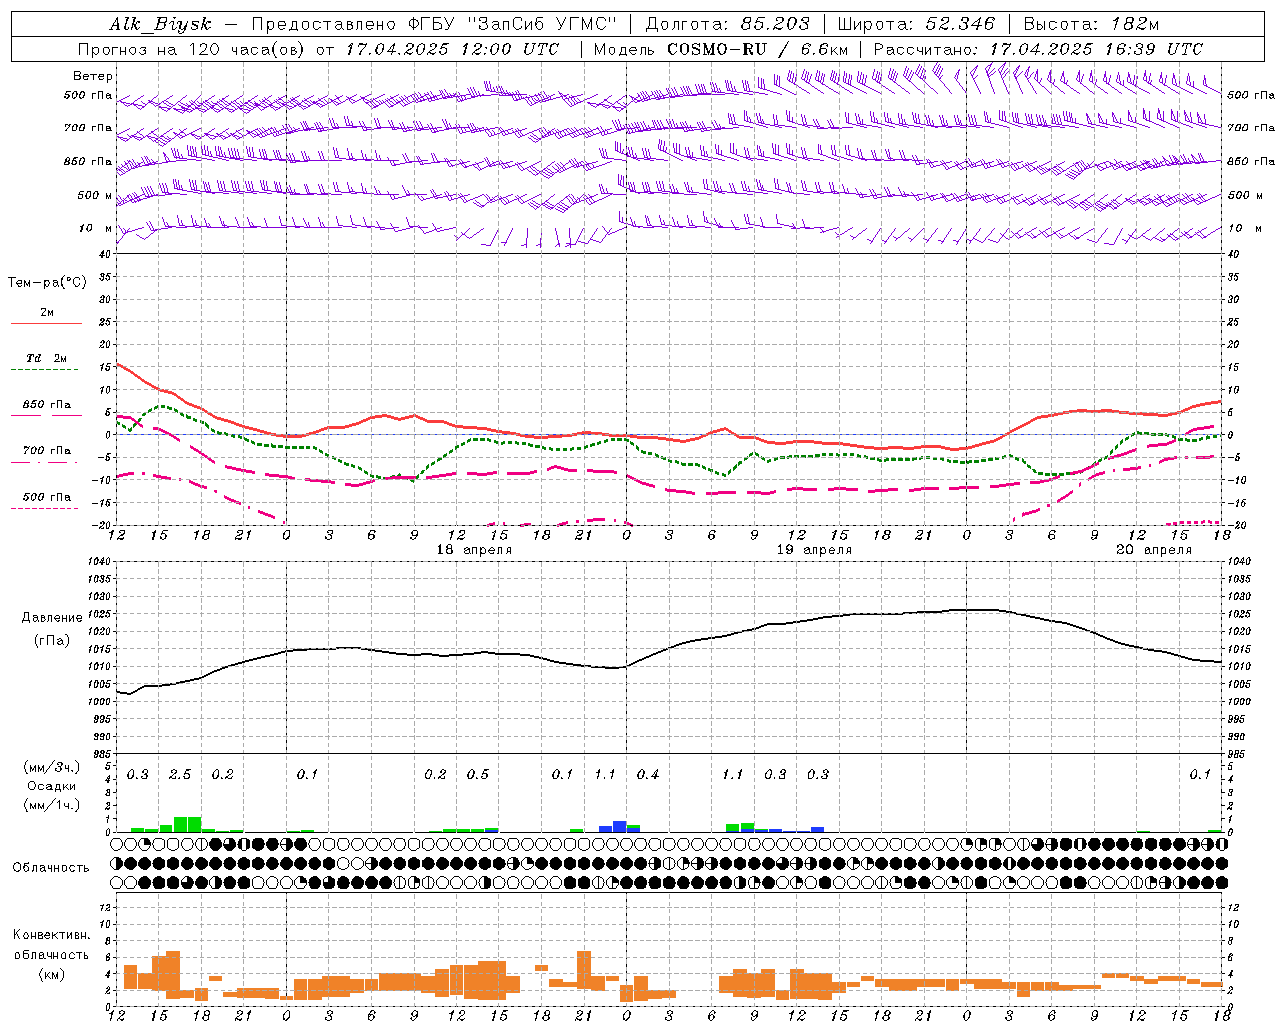The width and height of the screenshot is (1280, 1024).
Task: Click 'Рассчитано: 17.04.2025 16:39 UTC' text
Action: point(1038,49)
